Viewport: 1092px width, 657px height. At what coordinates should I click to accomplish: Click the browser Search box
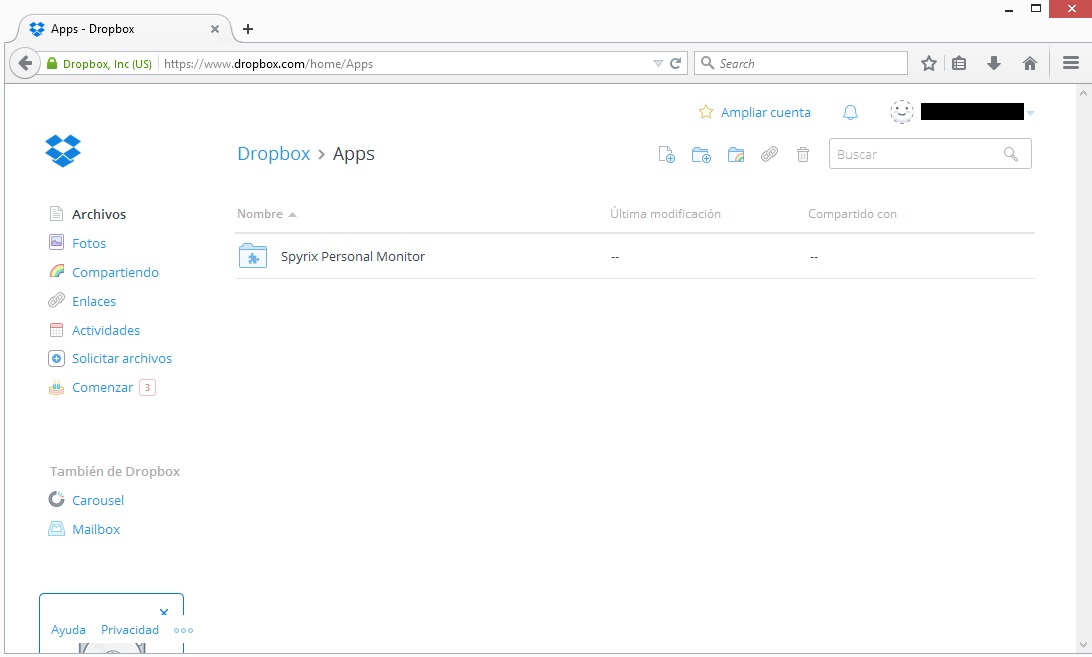801,63
